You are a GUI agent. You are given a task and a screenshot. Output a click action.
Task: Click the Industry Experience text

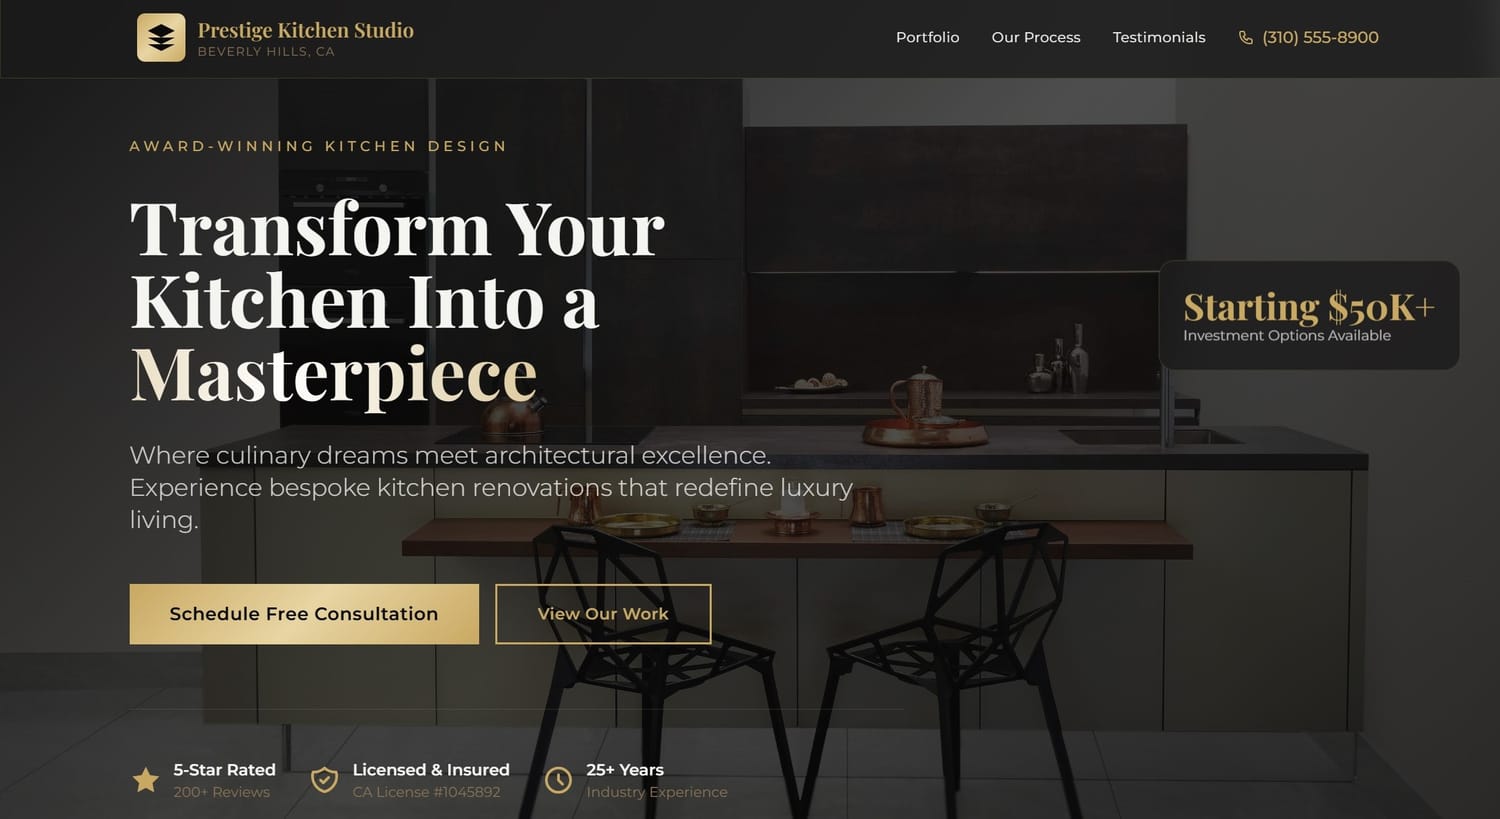coord(657,792)
